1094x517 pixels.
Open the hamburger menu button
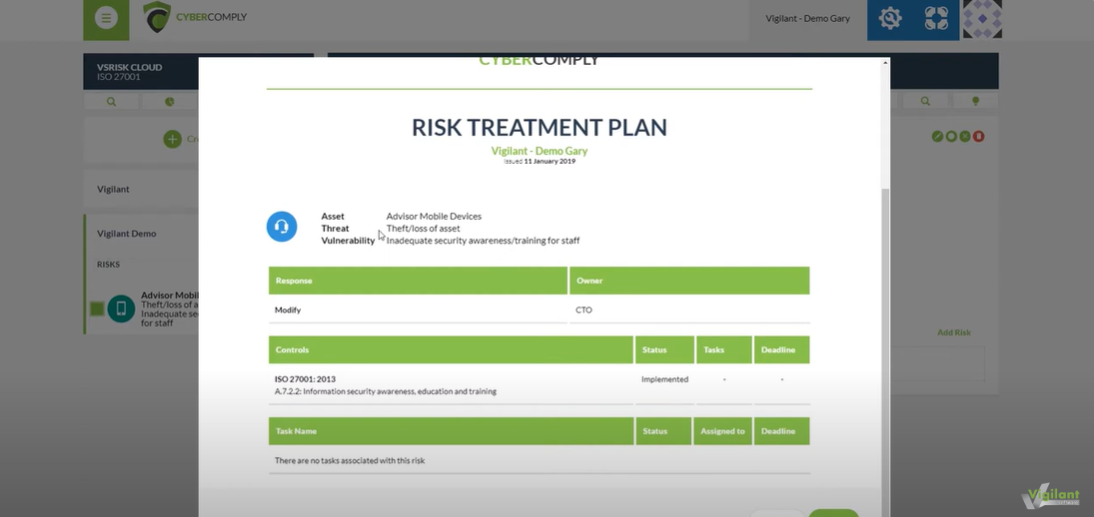(106, 18)
